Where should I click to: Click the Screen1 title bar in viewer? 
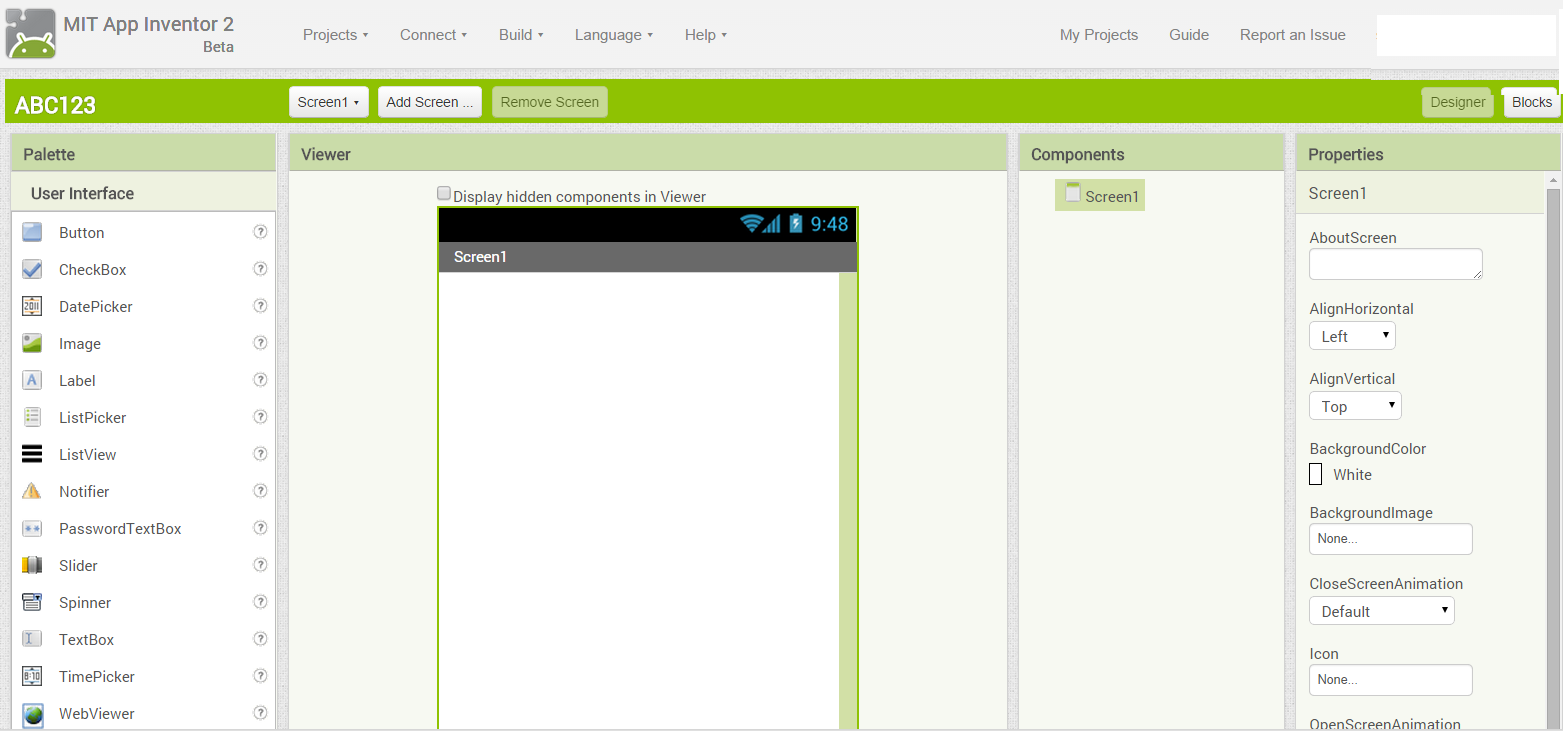(x=648, y=257)
